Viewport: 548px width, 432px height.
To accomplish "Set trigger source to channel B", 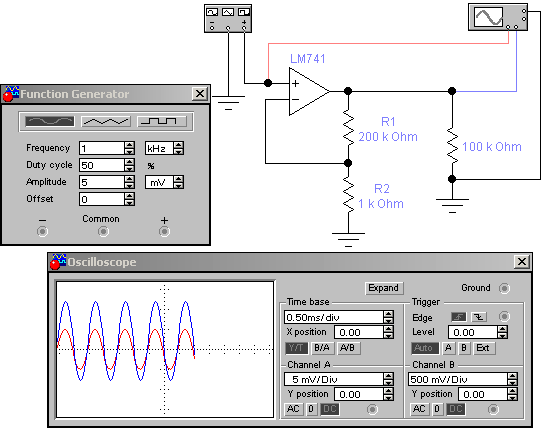I will tap(464, 348).
